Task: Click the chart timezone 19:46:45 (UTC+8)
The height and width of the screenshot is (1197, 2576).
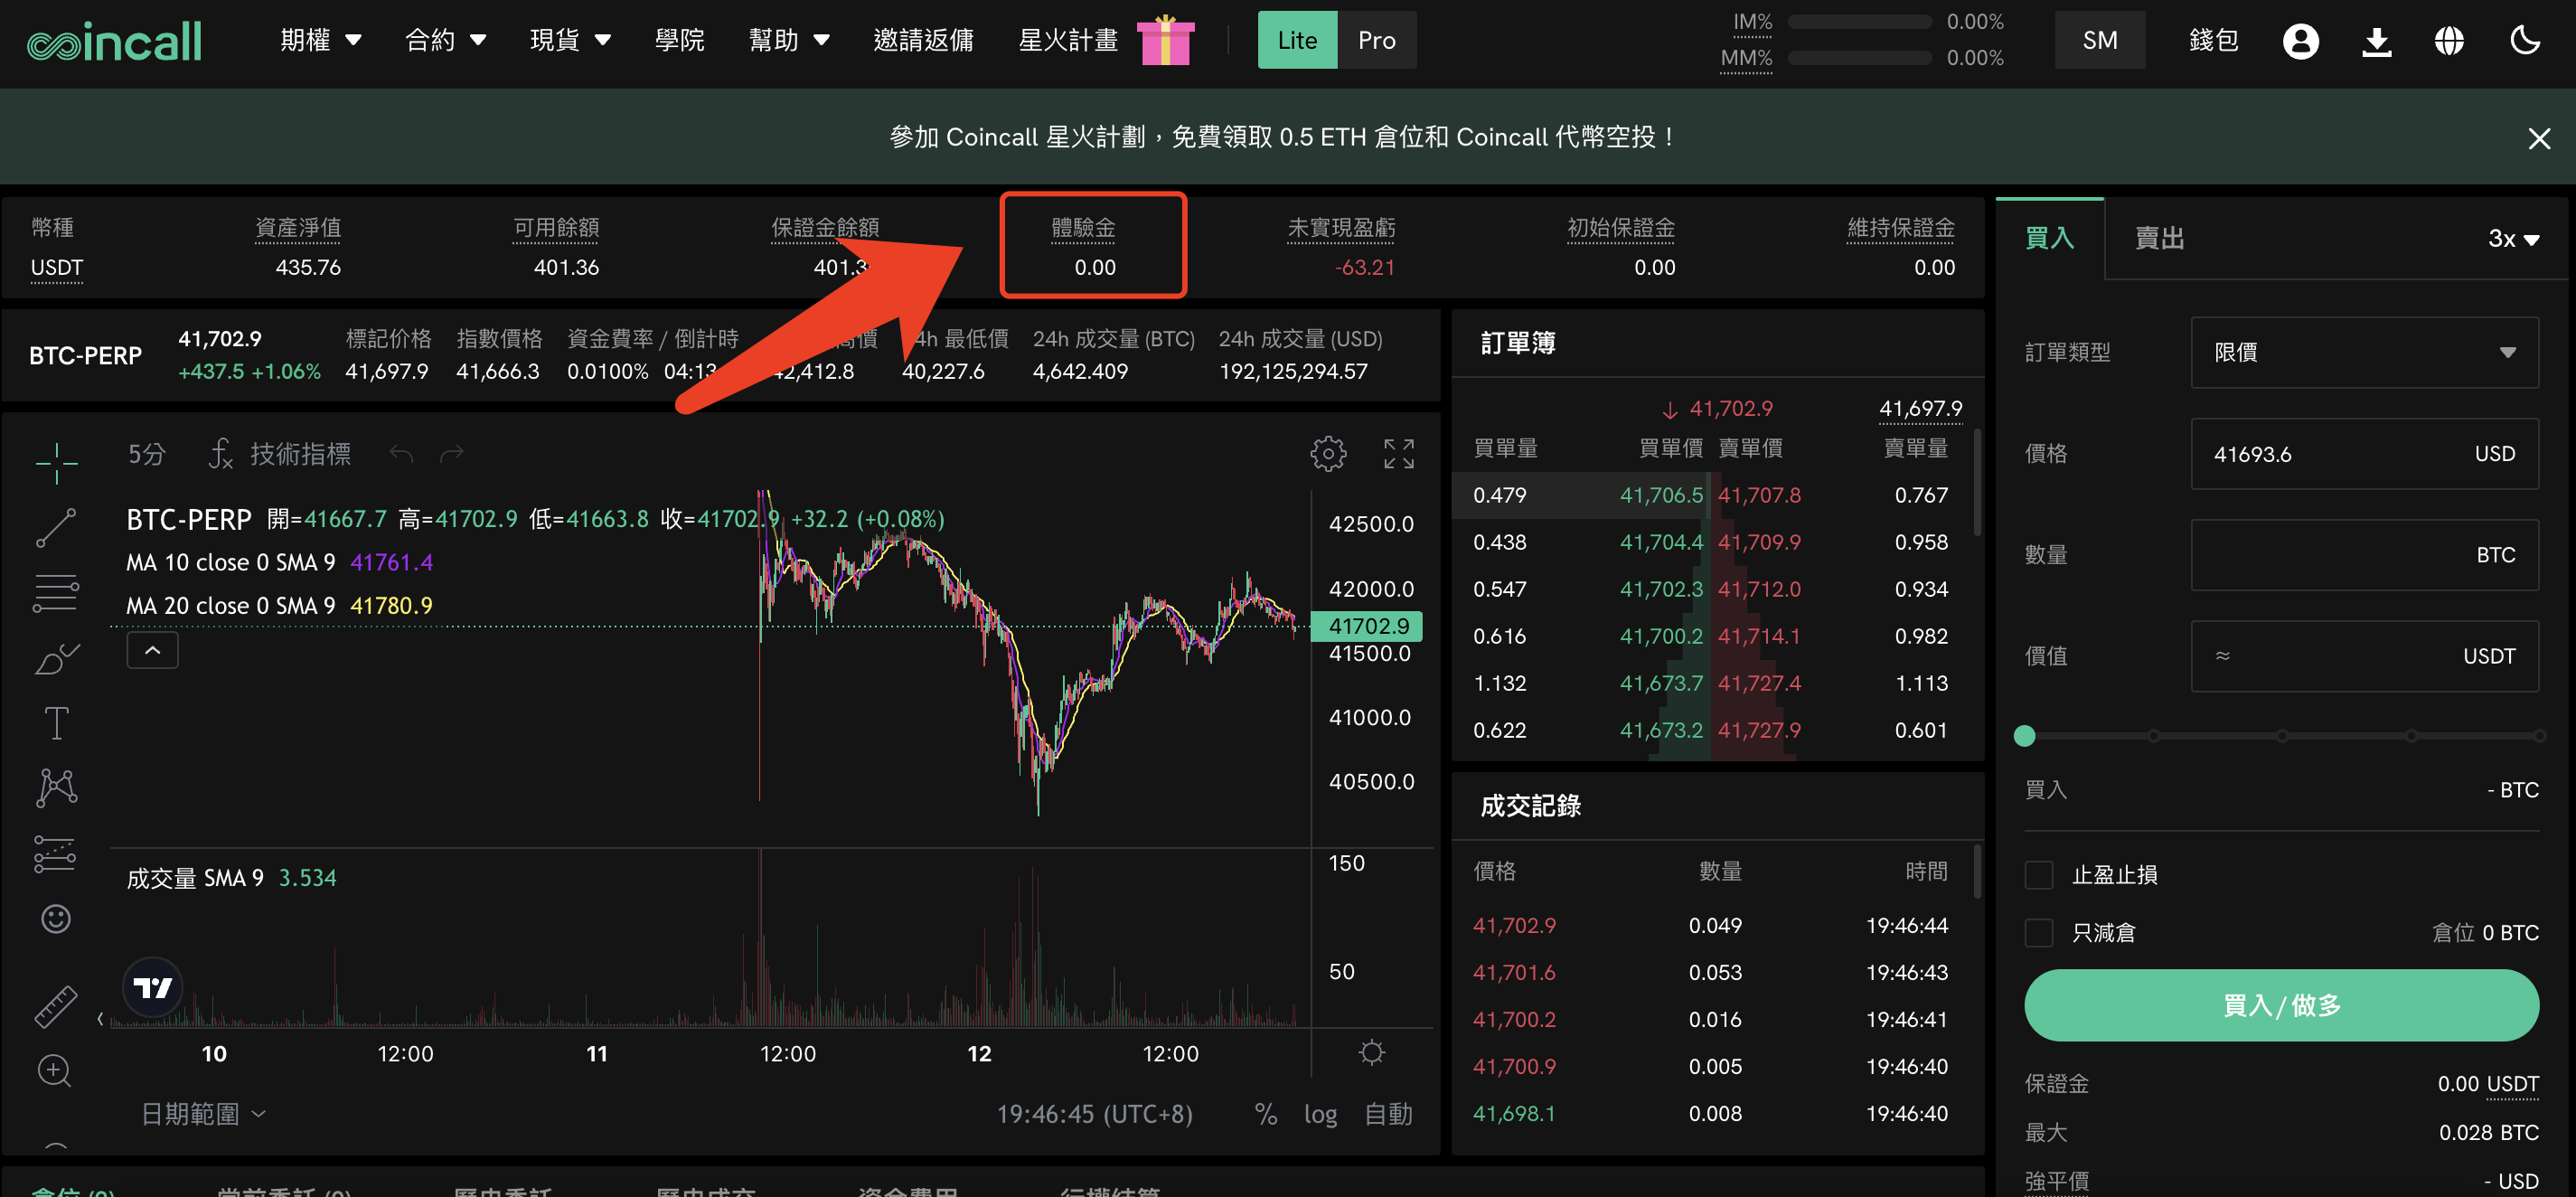Action: coord(1094,1114)
